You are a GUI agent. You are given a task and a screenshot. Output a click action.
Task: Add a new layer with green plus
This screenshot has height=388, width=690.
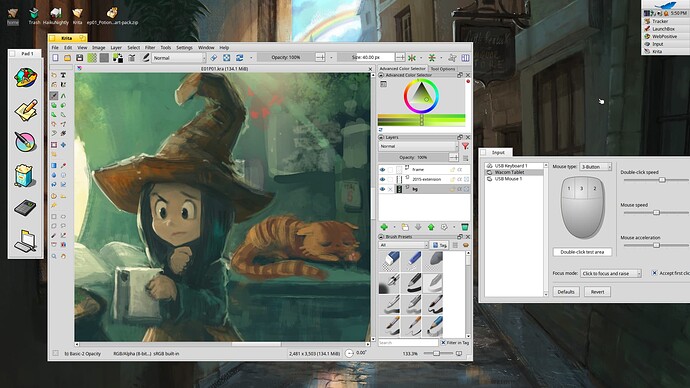[x=384, y=227]
